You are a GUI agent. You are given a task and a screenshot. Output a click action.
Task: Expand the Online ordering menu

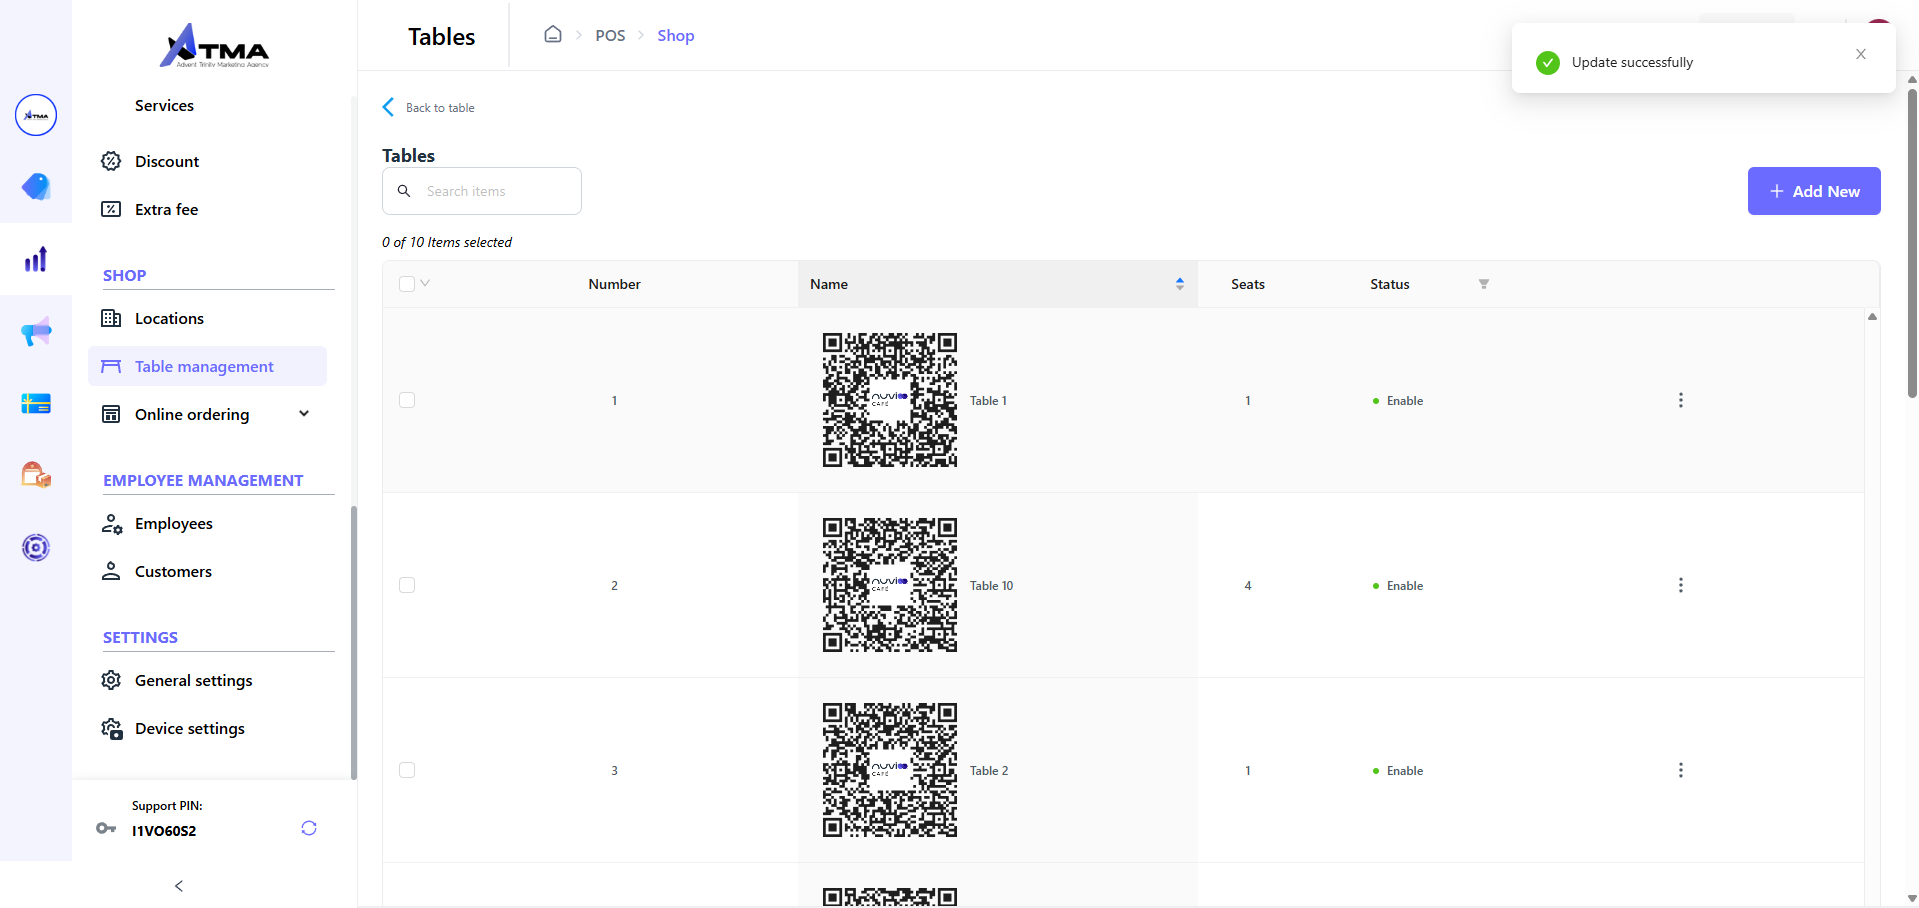tap(303, 413)
